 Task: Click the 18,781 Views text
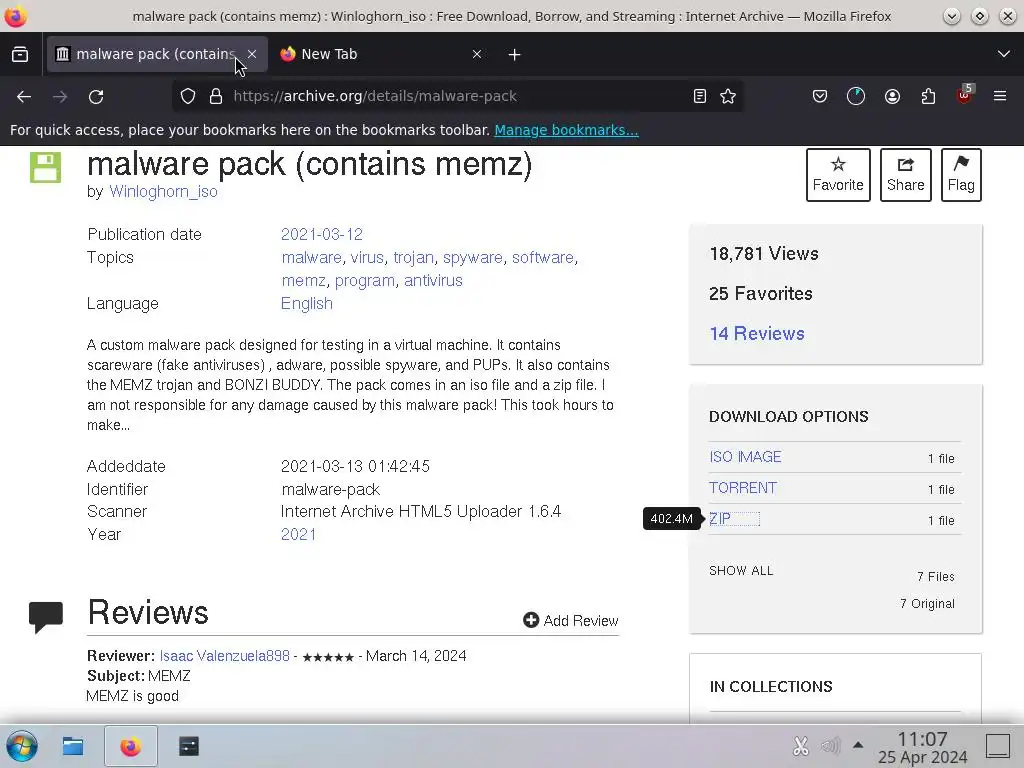pos(763,253)
